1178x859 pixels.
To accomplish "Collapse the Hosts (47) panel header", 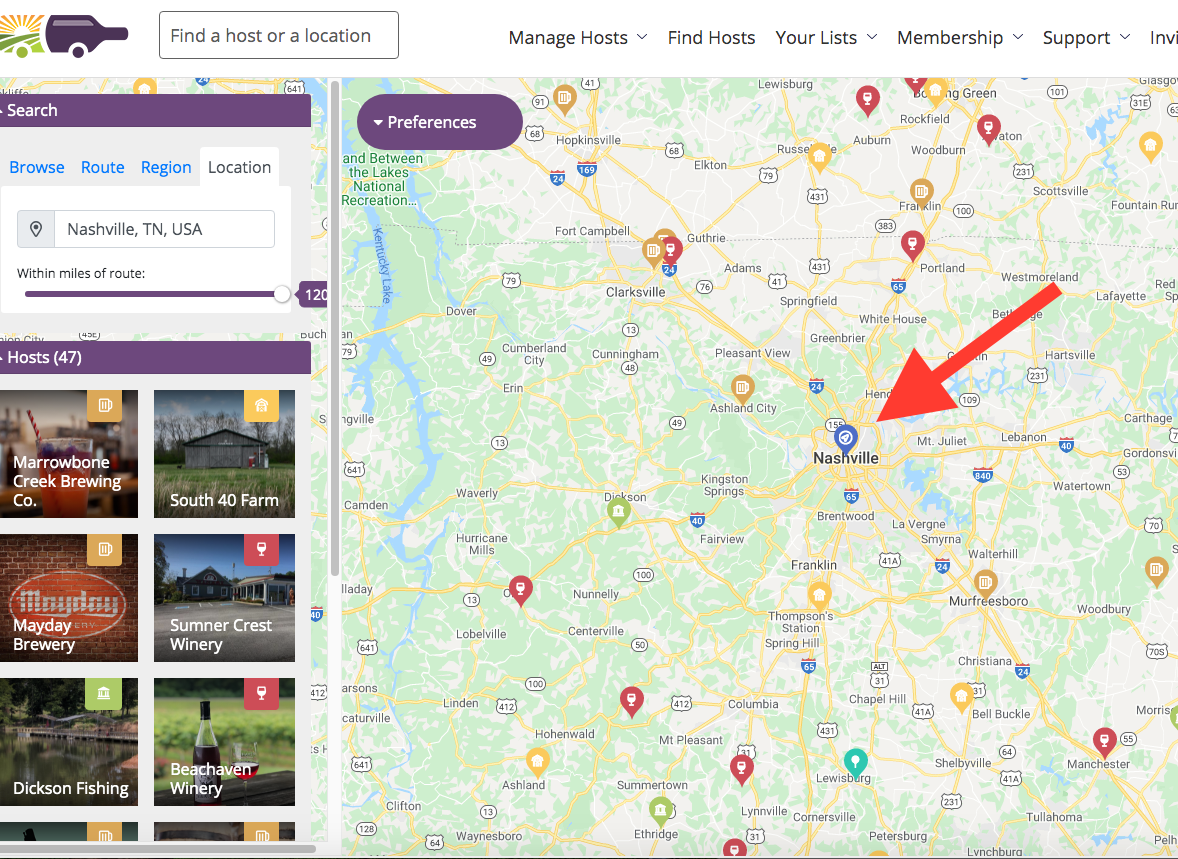I will (x=155, y=358).
